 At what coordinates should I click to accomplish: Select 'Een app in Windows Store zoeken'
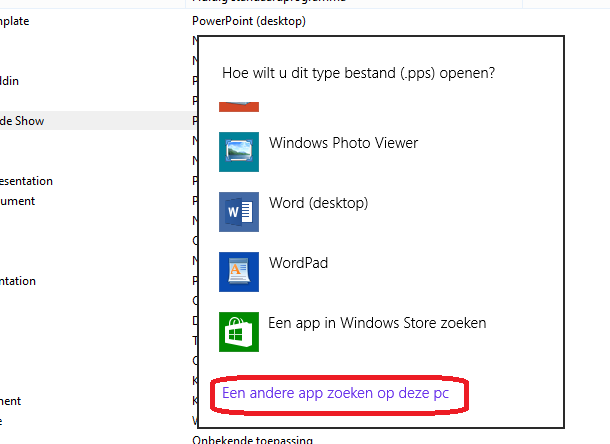point(377,323)
